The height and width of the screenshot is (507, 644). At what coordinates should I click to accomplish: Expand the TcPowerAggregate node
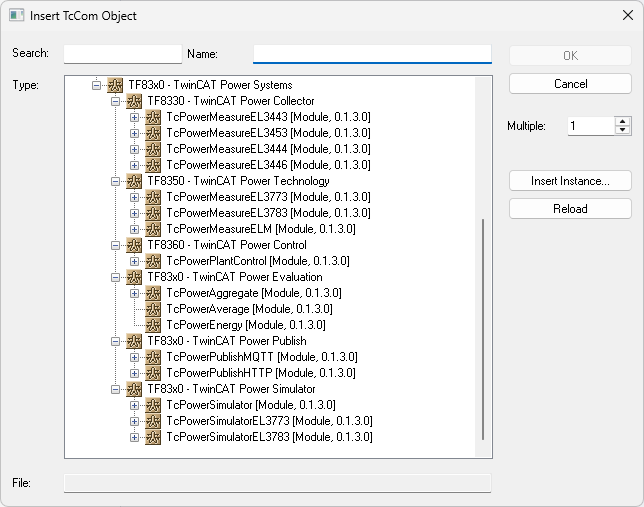(134, 294)
